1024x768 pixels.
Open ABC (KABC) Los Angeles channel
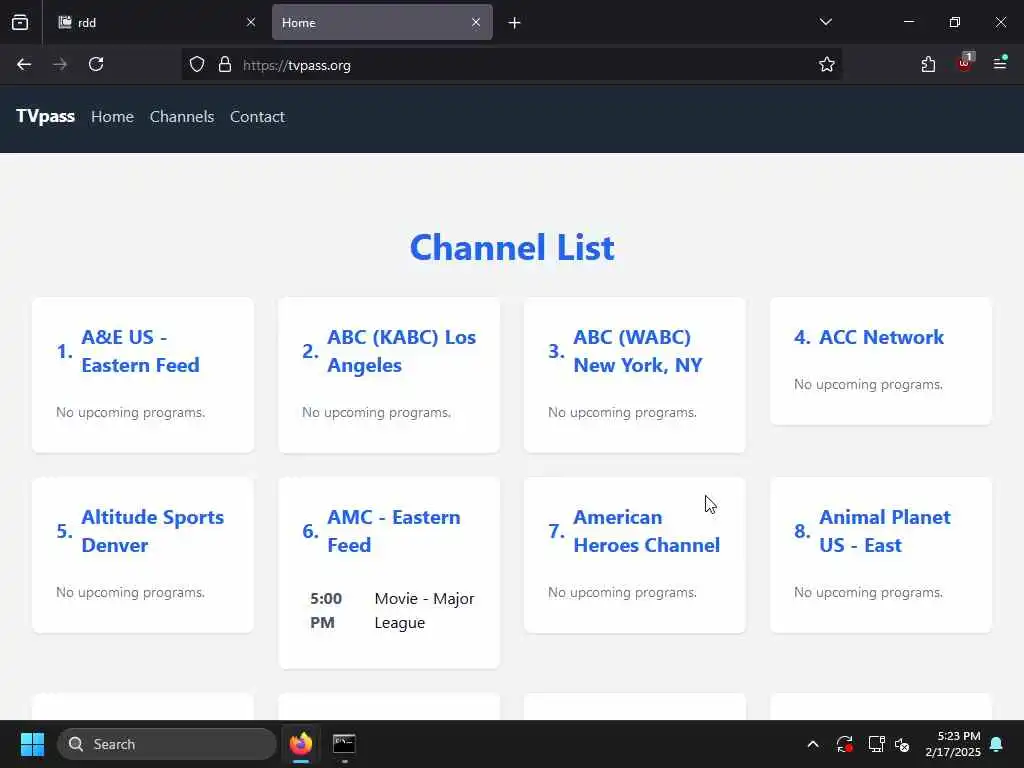click(x=402, y=351)
